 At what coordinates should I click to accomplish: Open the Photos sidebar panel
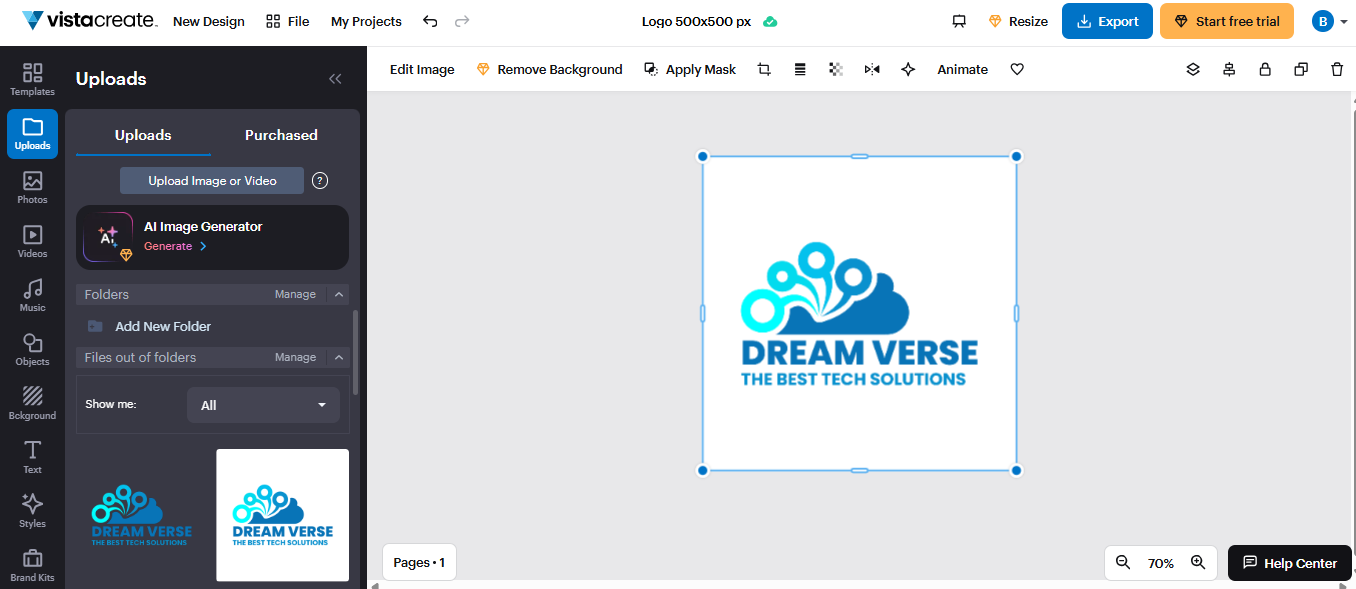coord(32,188)
